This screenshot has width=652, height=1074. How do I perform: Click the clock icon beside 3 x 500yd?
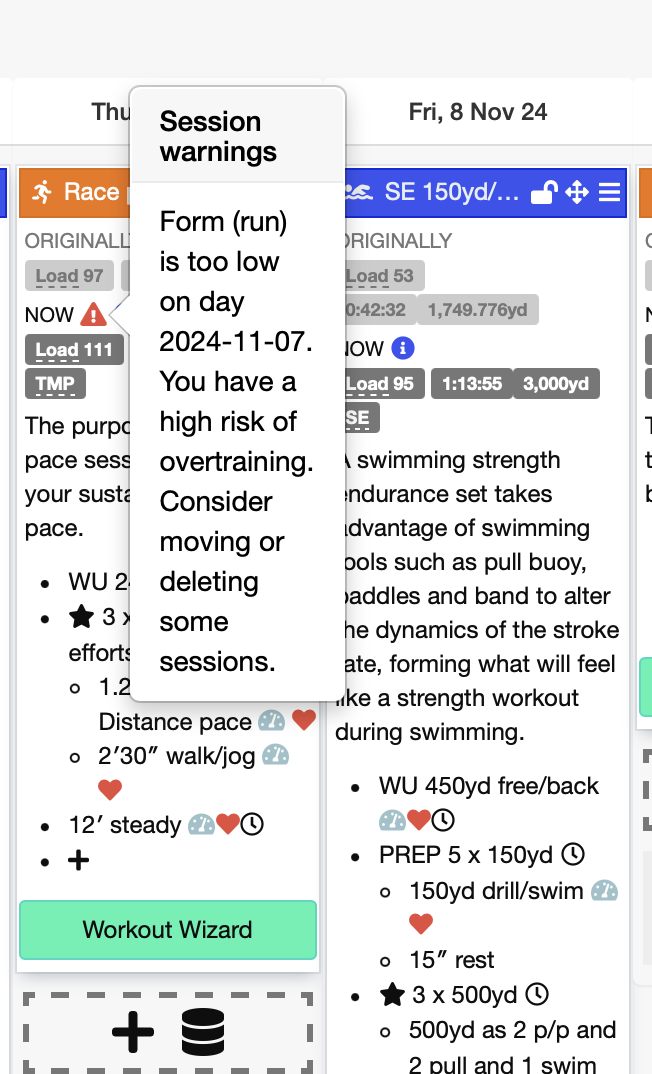point(538,994)
